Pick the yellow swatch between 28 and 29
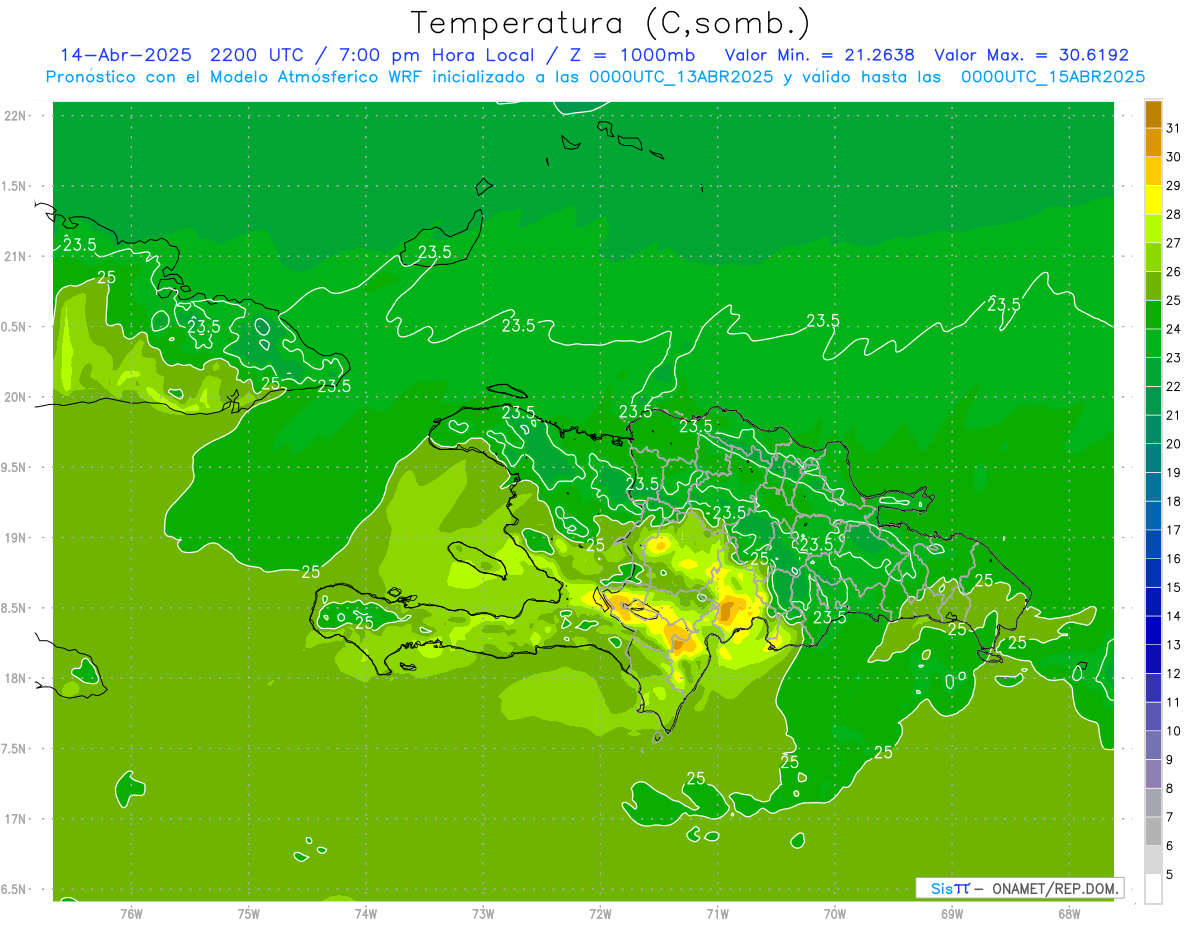The height and width of the screenshot is (927, 1200). pyautogui.click(x=1154, y=200)
